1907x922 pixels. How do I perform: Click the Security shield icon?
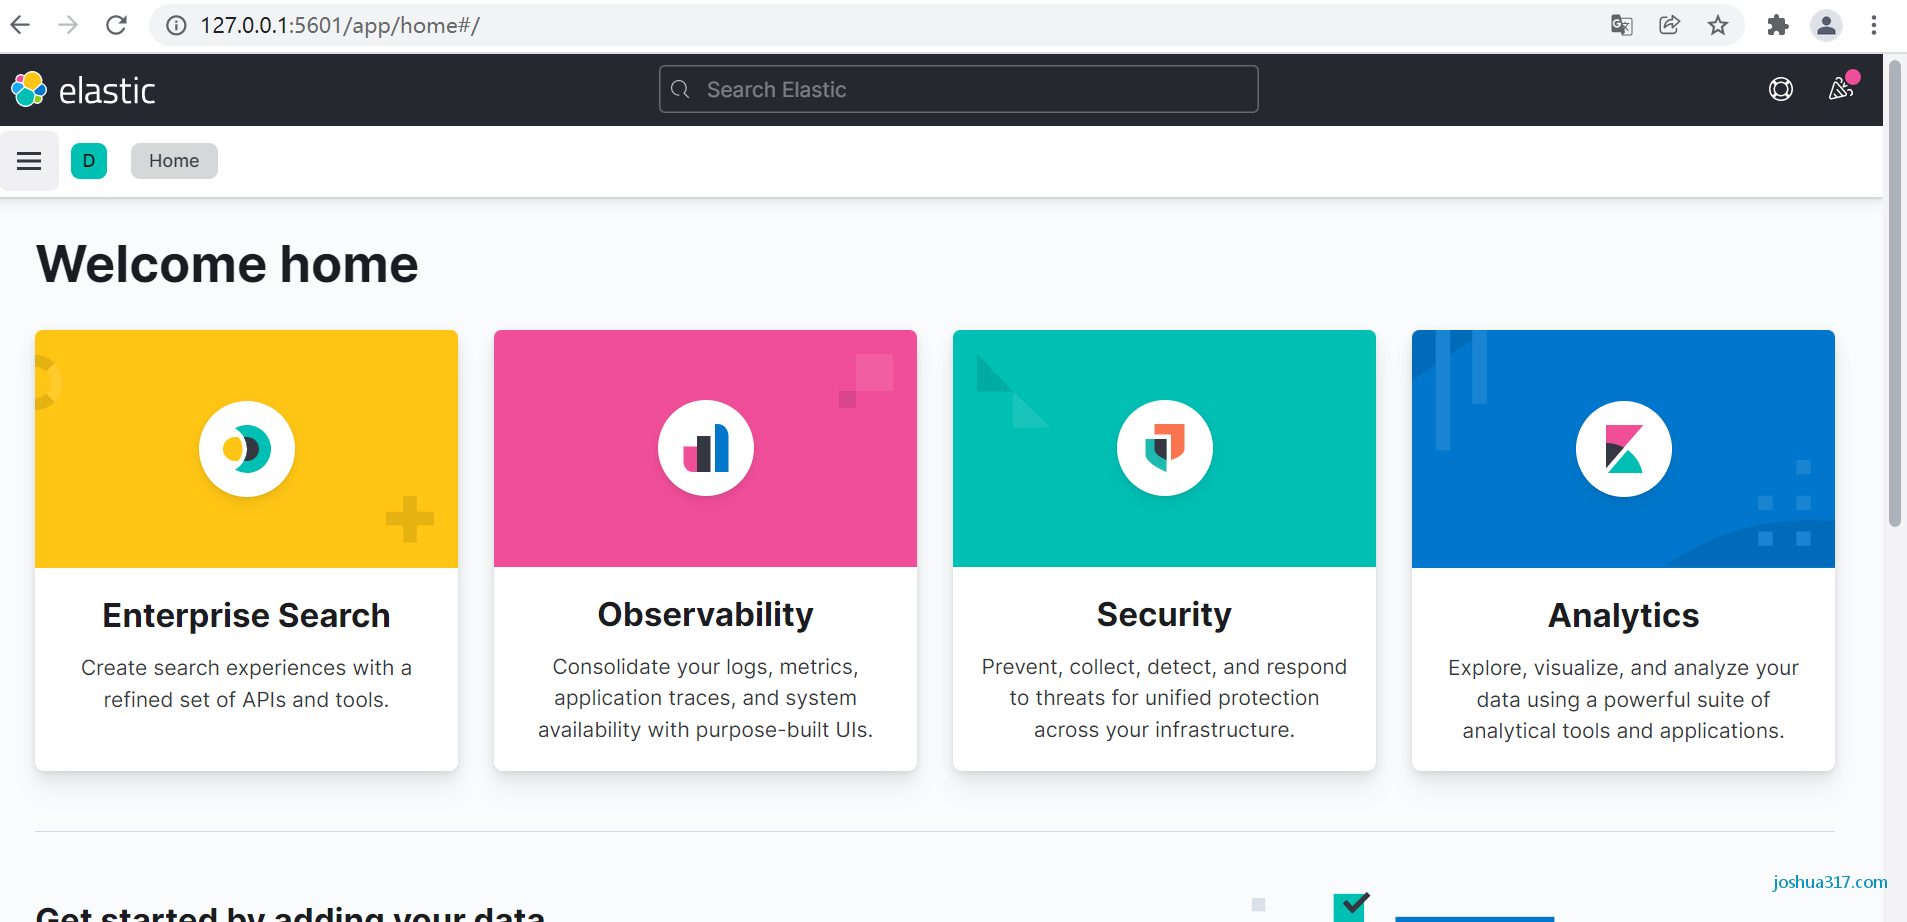pos(1165,448)
